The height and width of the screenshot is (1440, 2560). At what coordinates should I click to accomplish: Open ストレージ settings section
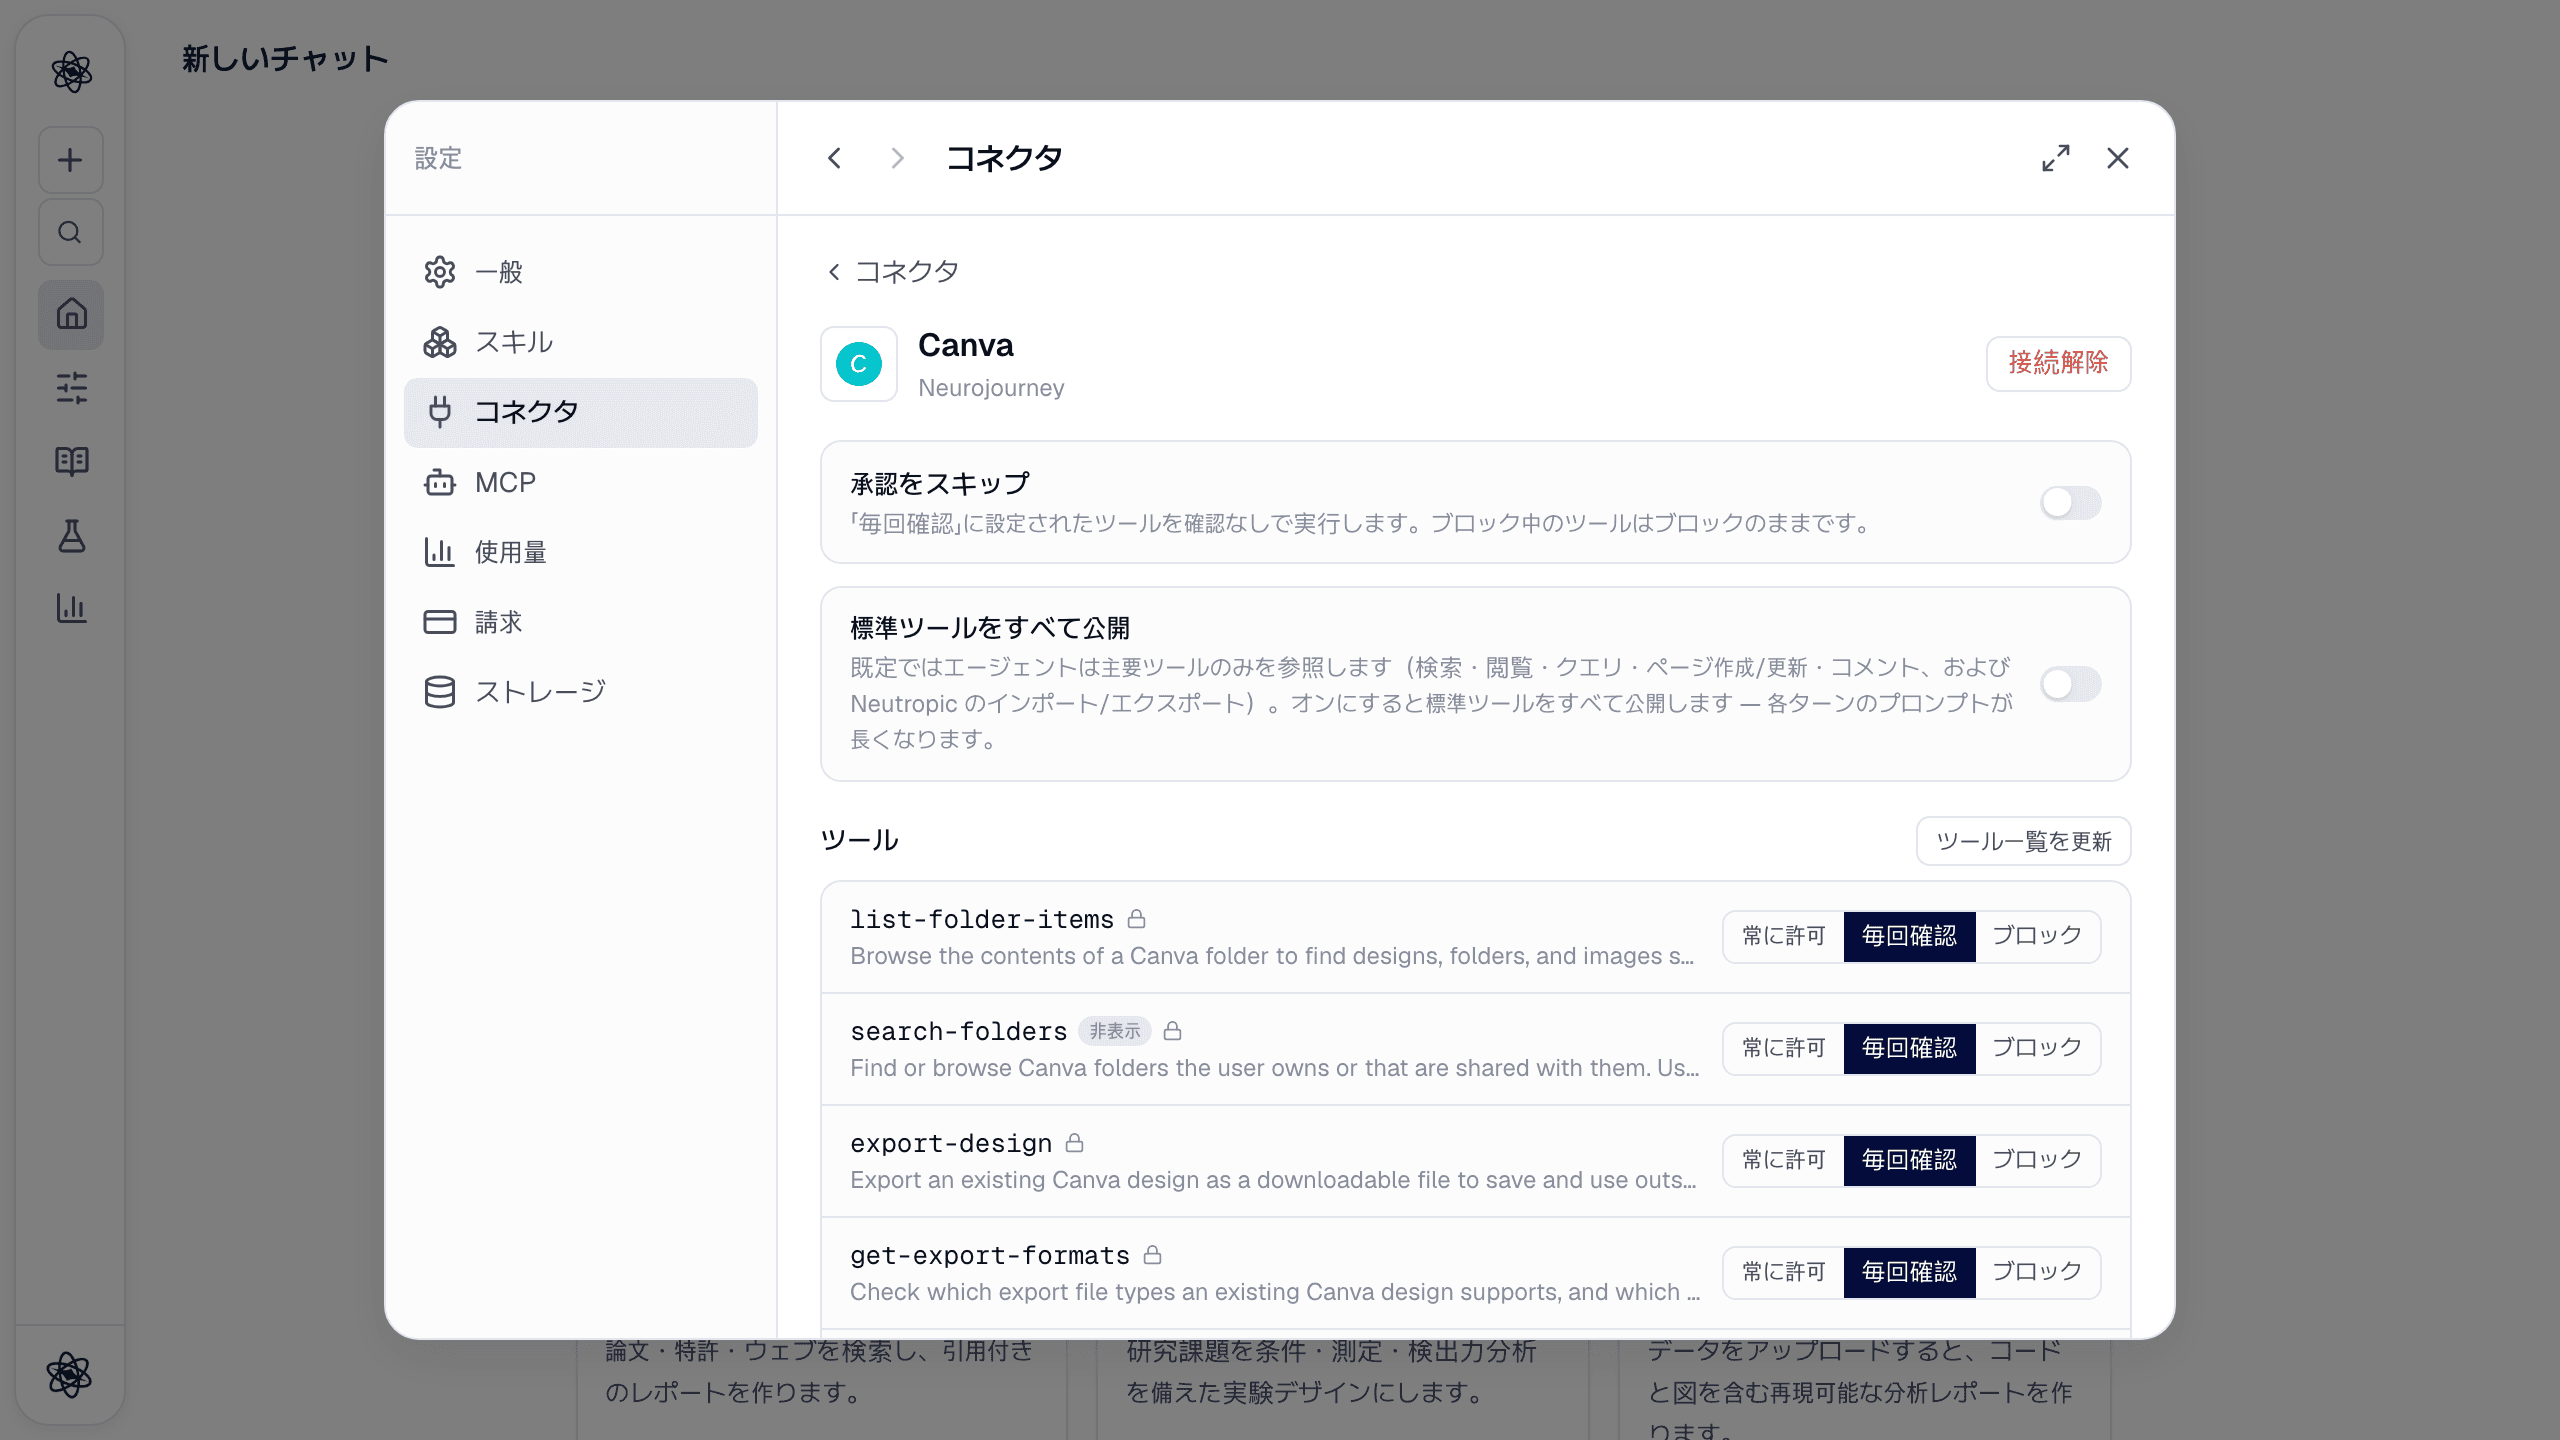pyautogui.click(x=580, y=692)
